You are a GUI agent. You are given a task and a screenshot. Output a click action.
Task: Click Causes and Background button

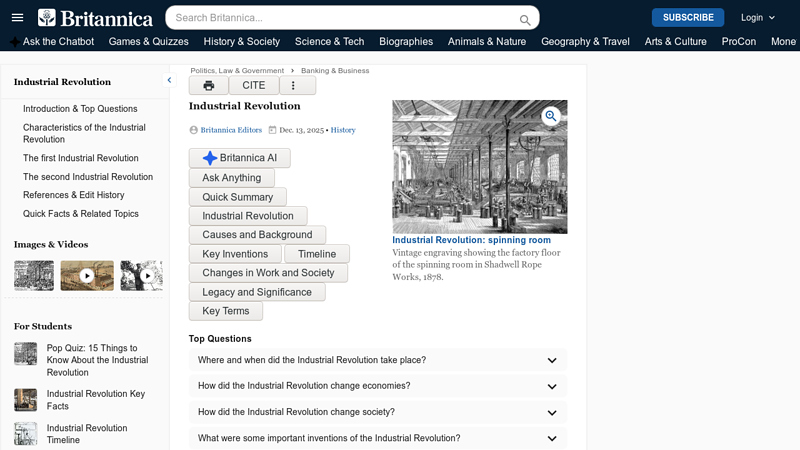pyautogui.click(x=257, y=235)
